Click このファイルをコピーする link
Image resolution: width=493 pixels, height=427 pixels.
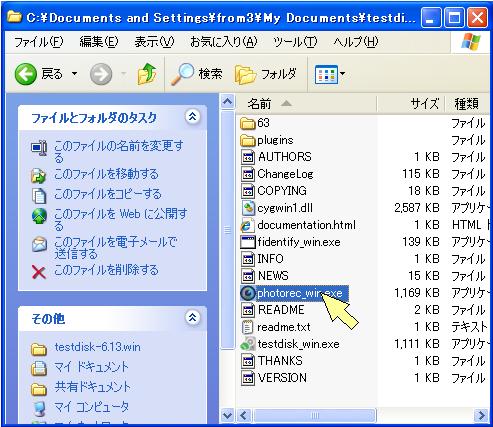108,194
